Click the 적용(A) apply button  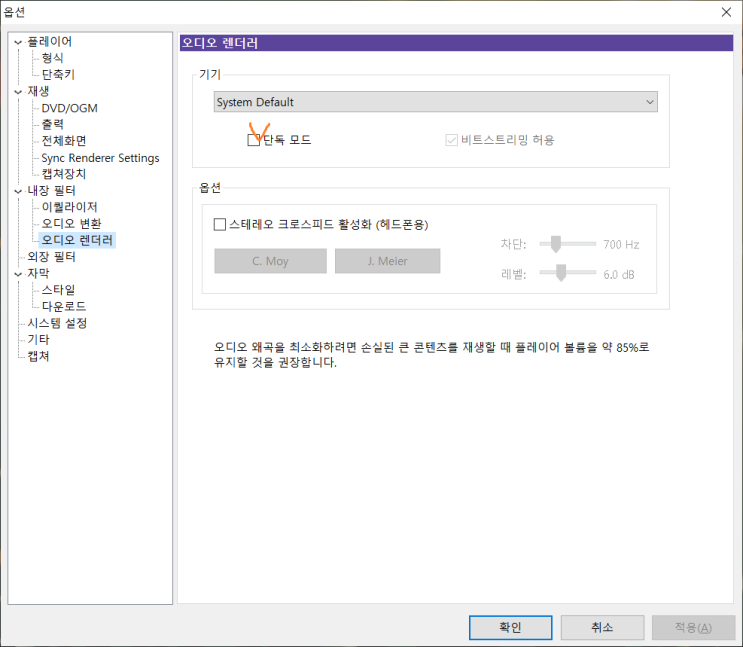click(x=693, y=628)
